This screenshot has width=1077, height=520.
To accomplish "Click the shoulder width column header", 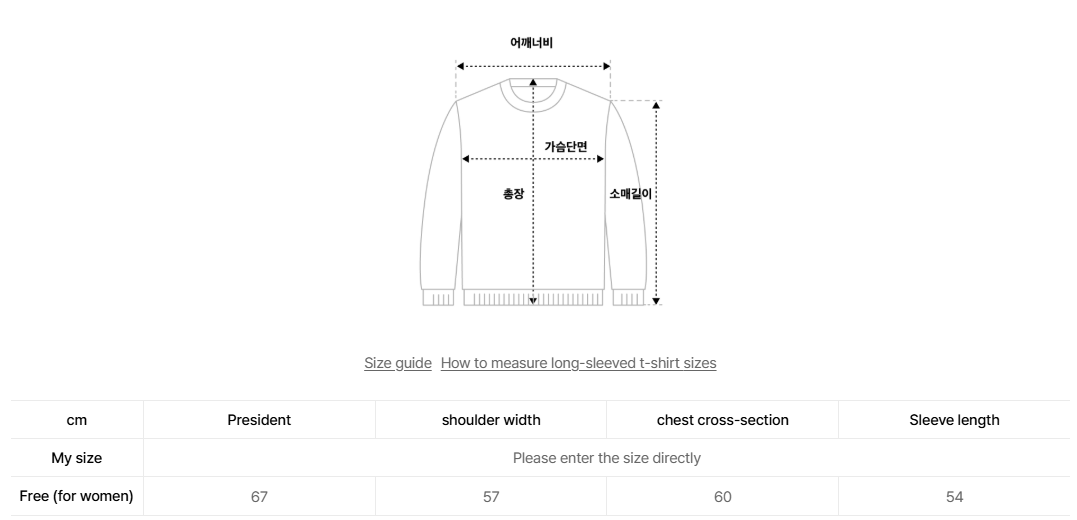I will pyautogui.click(x=491, y=420).
